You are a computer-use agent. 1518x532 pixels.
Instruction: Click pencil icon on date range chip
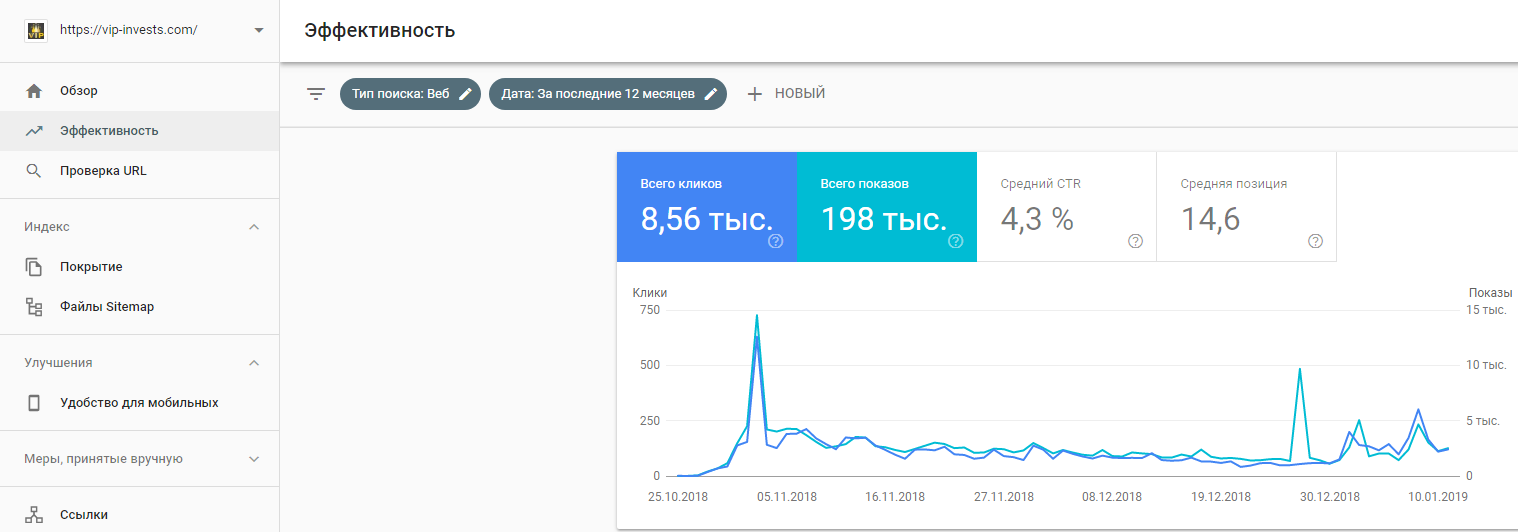point(711,94)
